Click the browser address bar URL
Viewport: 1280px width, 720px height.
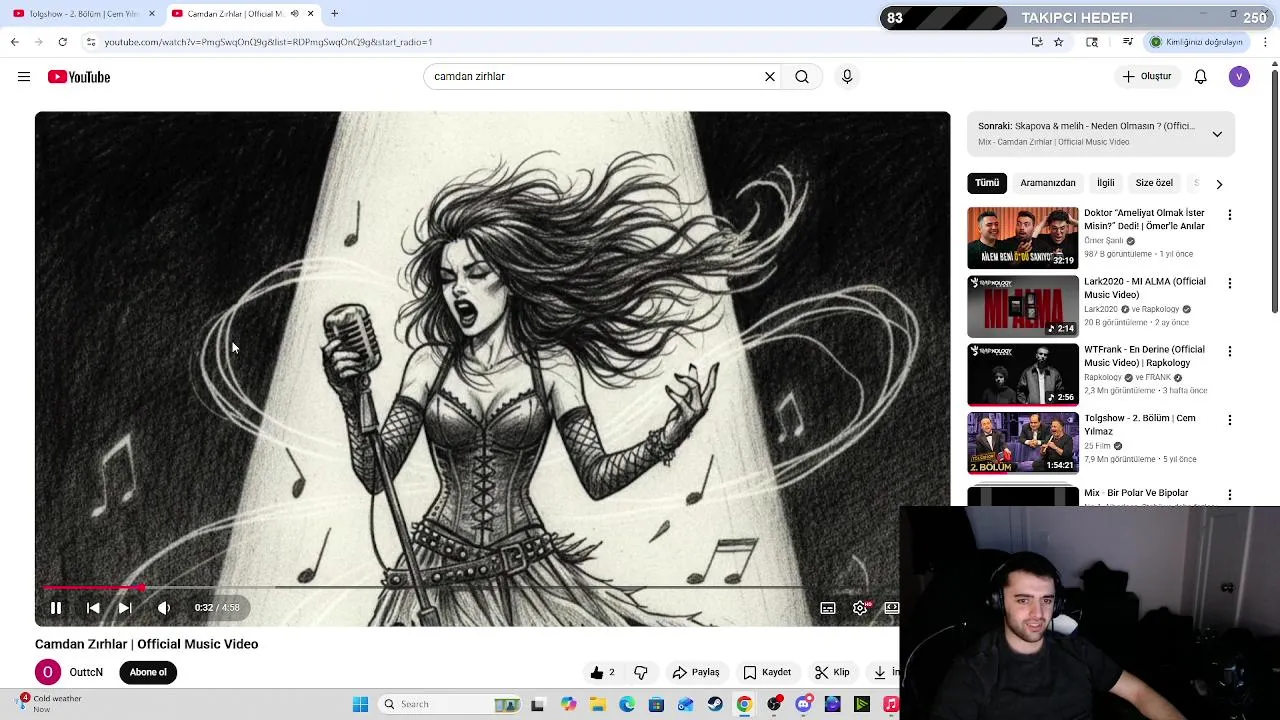pos(268,42)
